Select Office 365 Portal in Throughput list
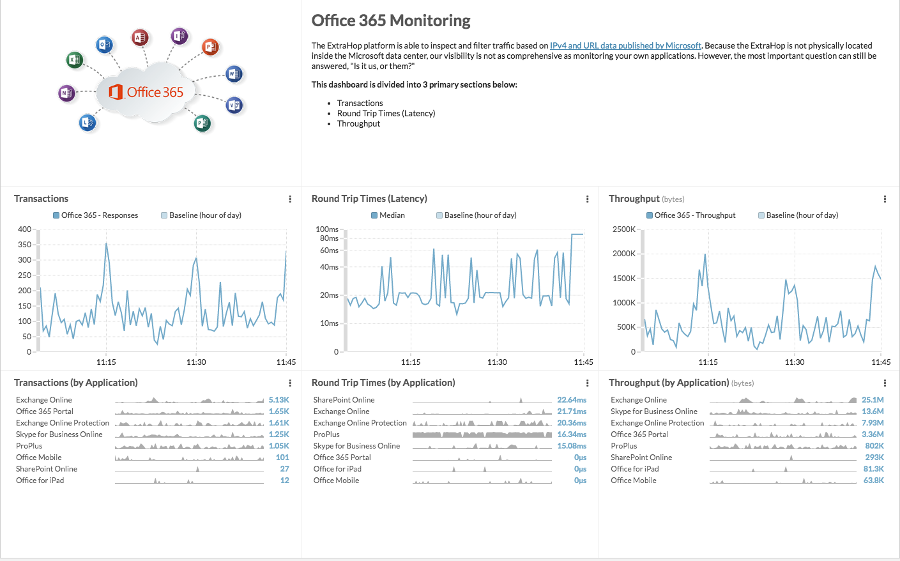Image resolution: width=900 pixels, height=561 pixels. [x=747, y=434]
